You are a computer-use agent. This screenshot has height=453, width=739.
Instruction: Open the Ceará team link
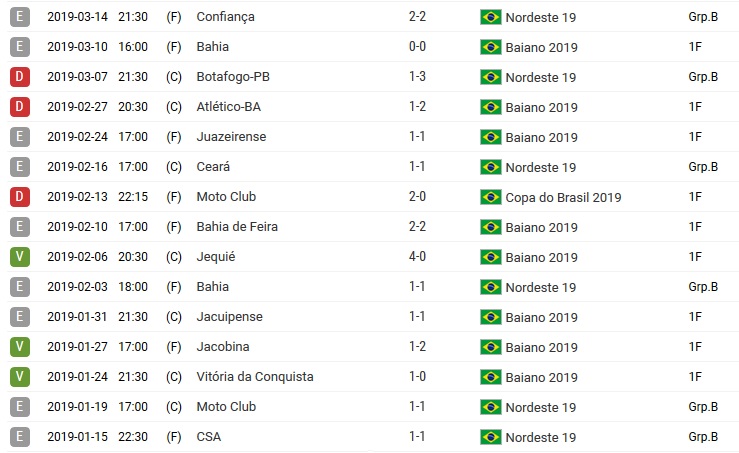(x=215, y=167)
